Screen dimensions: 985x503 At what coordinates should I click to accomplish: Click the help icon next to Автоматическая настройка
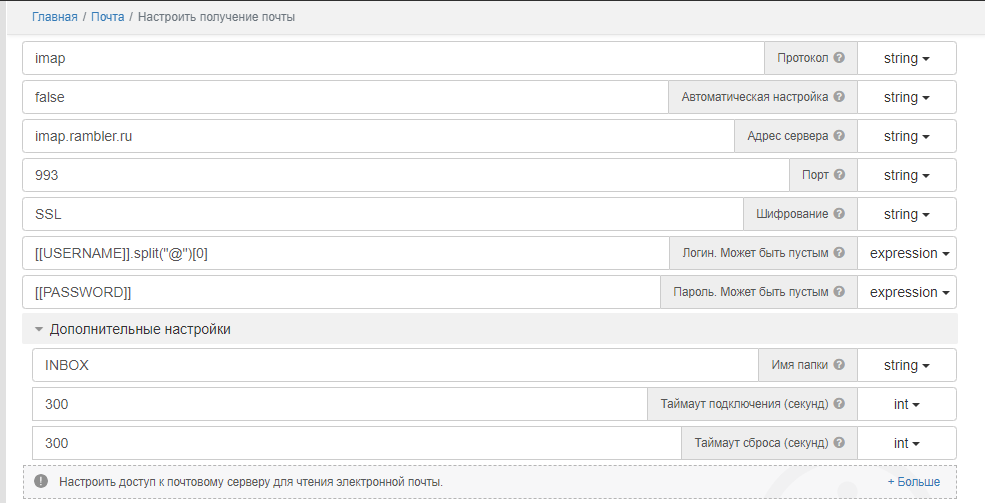(839, 97)
